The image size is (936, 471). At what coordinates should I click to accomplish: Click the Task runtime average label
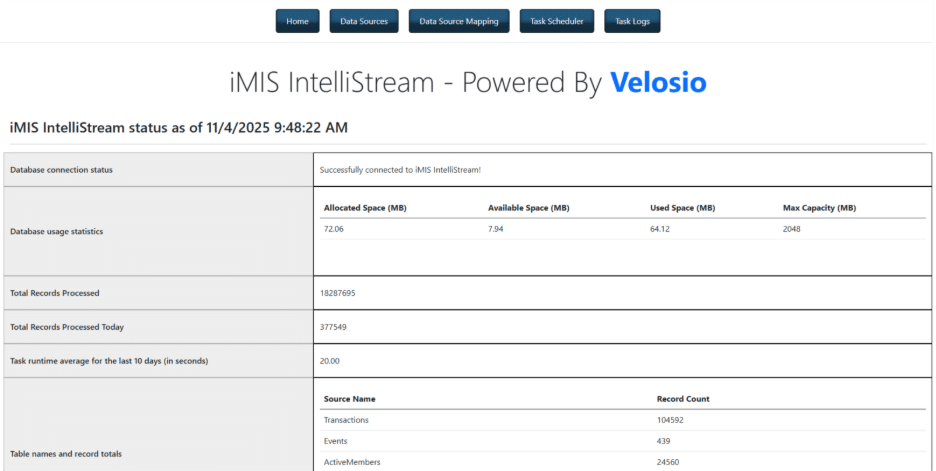click(x=109, y=361)
